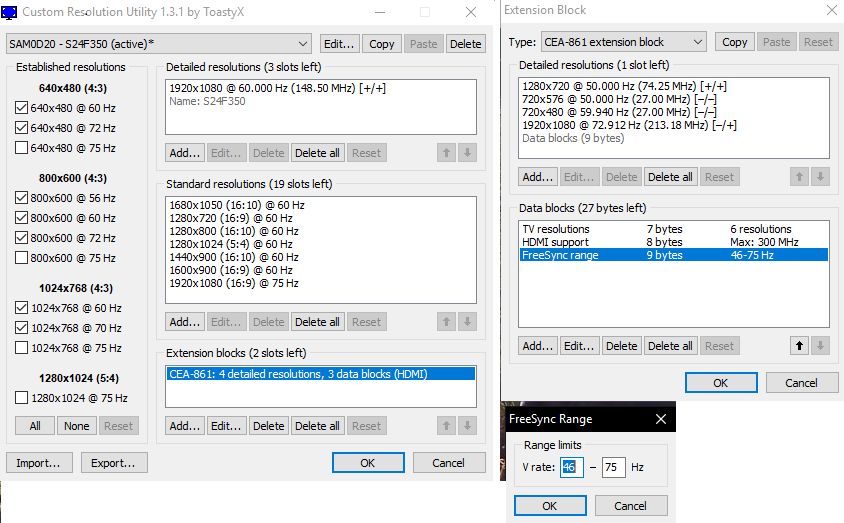Click the down arrow under Extension blocks

point(467,426)
